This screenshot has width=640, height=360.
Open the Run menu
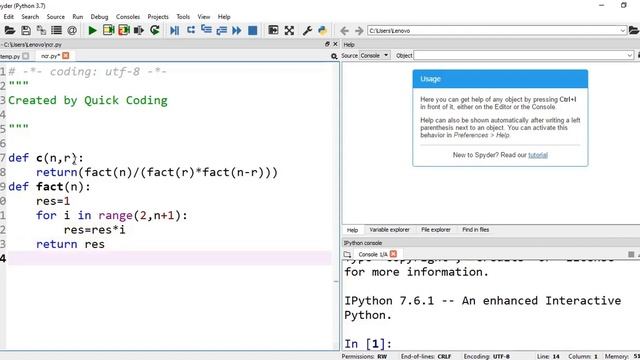point(78,17)
